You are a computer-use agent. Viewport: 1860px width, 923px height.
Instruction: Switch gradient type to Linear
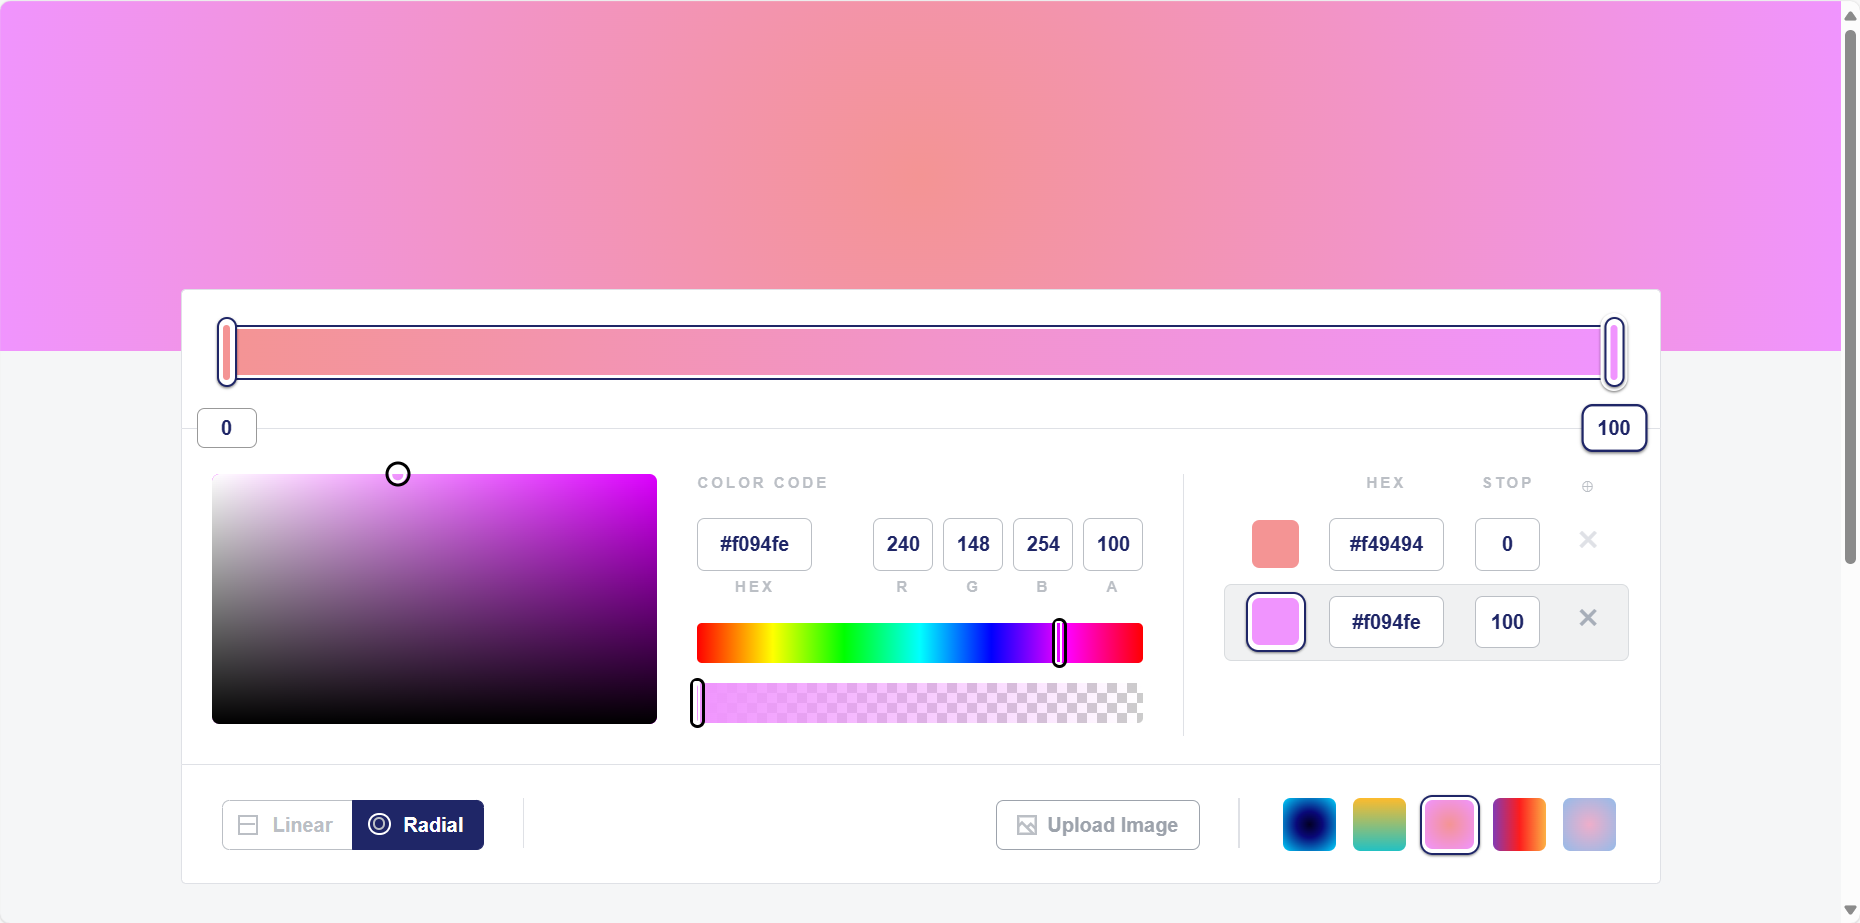pyautogui.click(x=287, y=825)
